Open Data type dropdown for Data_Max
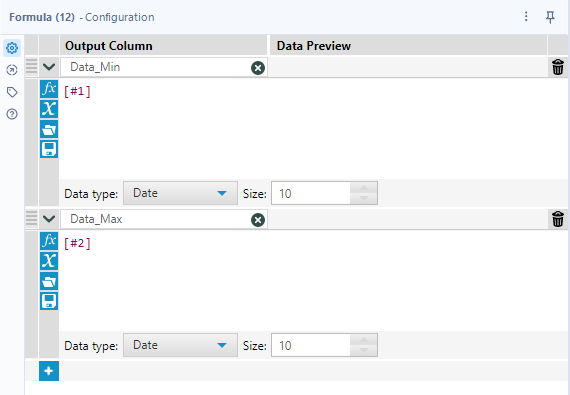Viewport: 570px width, 395px height. click(180, 345)
